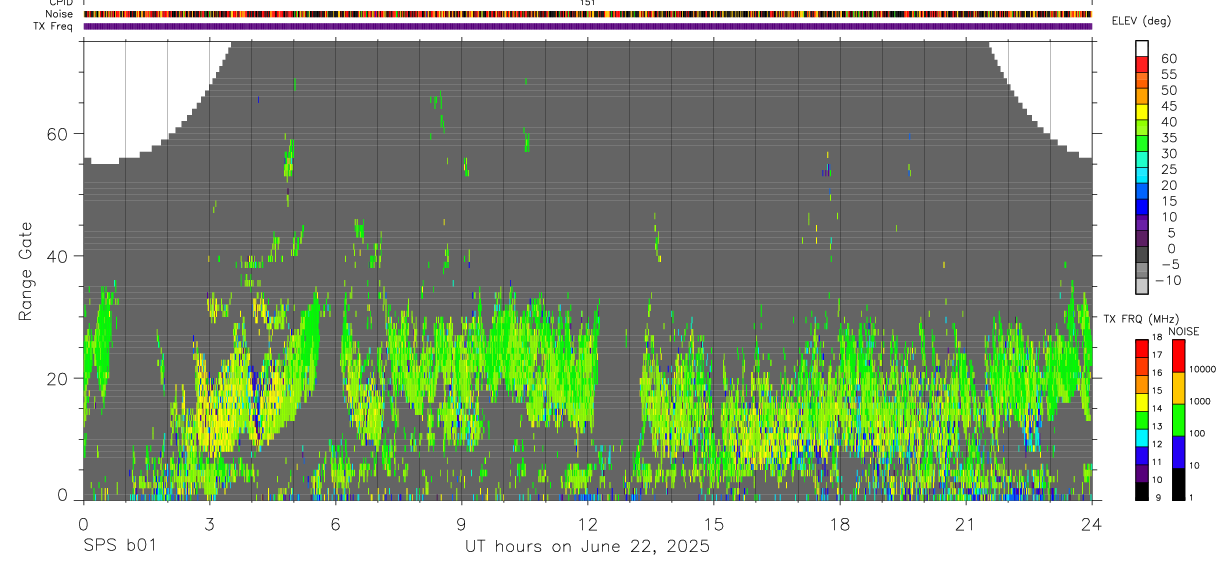
Task: Click the orange segment of the NOISE bar
Action: [x=1179, y=387]
